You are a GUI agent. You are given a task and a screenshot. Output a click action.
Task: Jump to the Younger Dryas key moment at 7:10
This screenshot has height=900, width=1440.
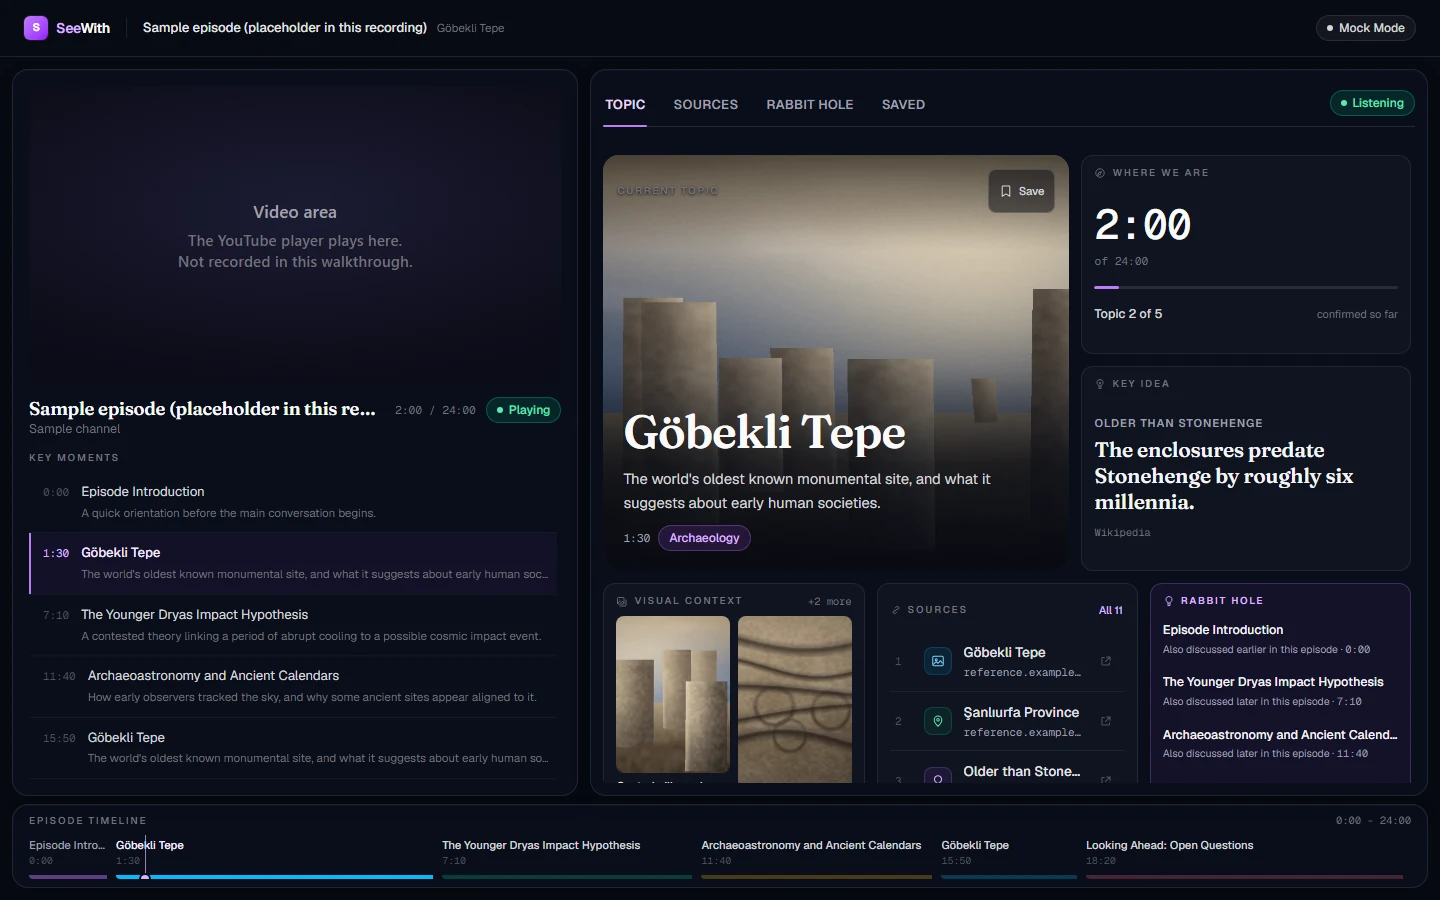click(x=293, y=625)
